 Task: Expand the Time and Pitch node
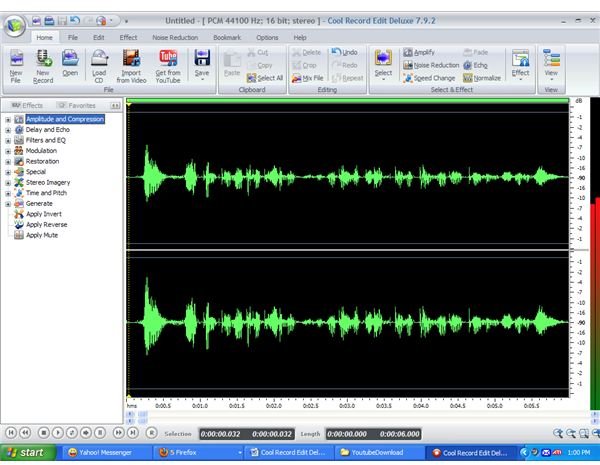pos(8,193)
